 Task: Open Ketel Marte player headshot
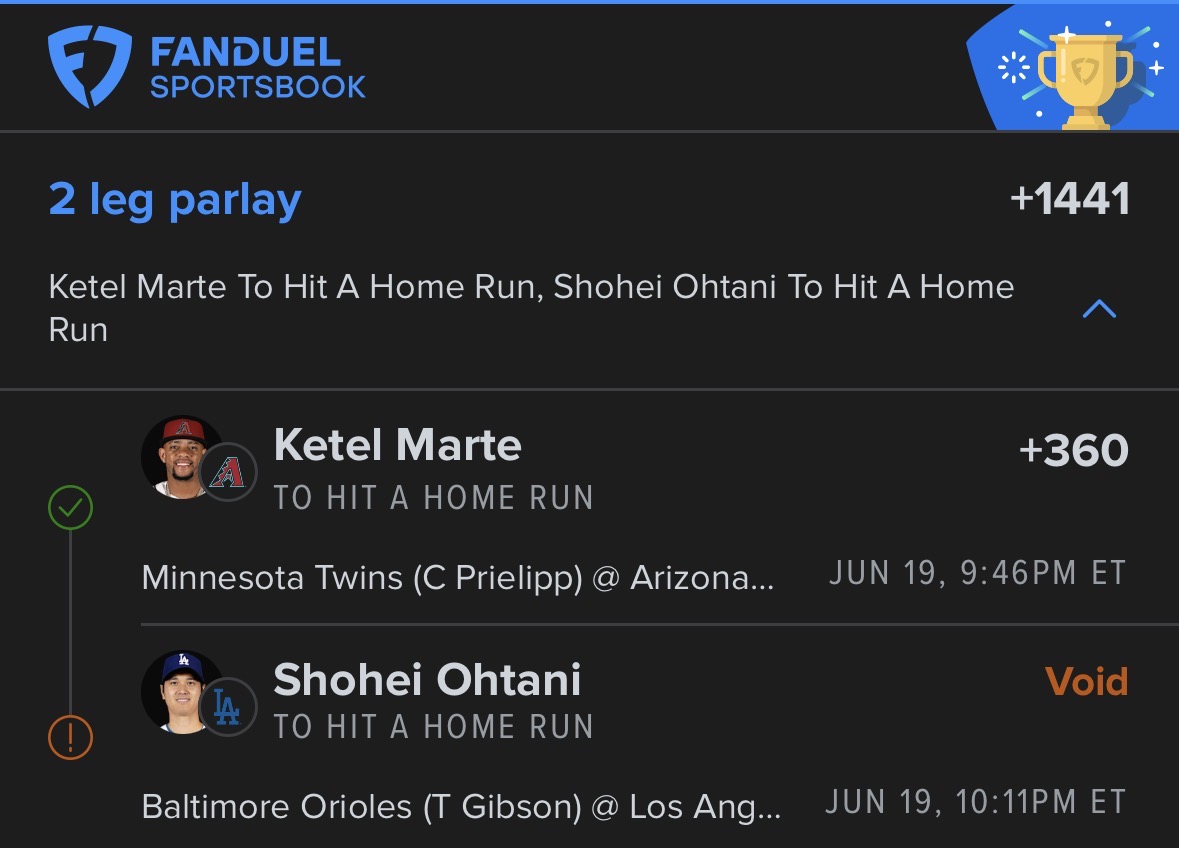tap(180, 457)
